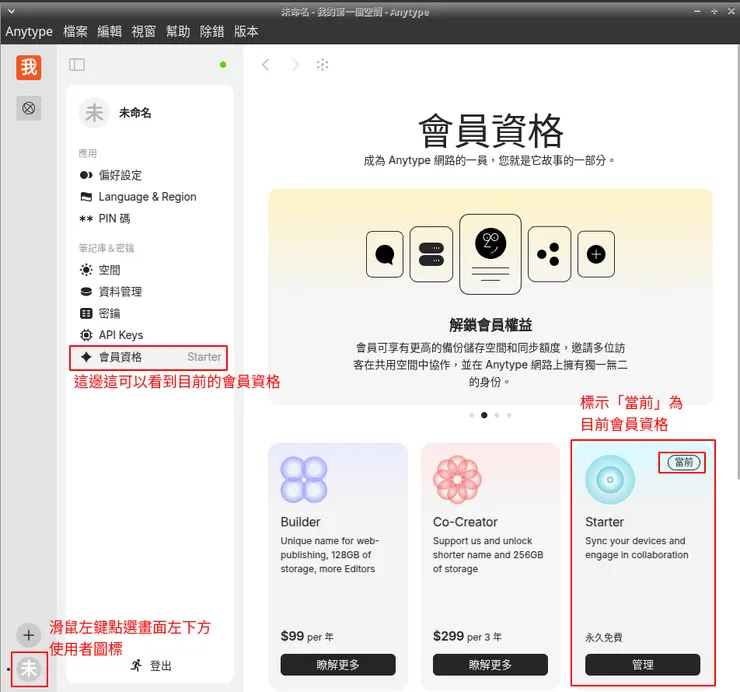The height and width of the screenshot is (692, 740).
Task: Click the Starter plan teal icon
Action: tap(610, 480)
